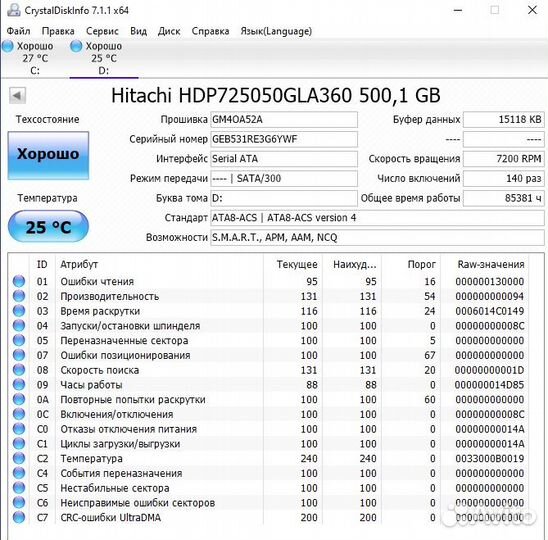Click the serial number field GEB531RE3G6YWF
Image resolution: width=548 pixels, height=540 pixels.
[284, 139]
